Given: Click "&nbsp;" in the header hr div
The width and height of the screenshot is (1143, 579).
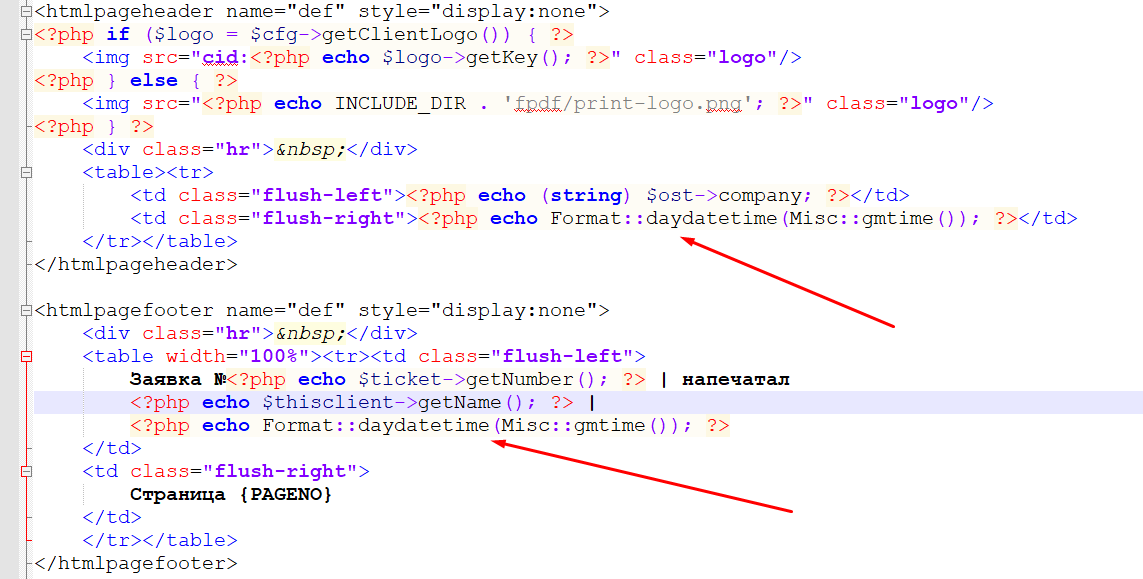Looking at the screenshot, I should (x=310, y=149).
